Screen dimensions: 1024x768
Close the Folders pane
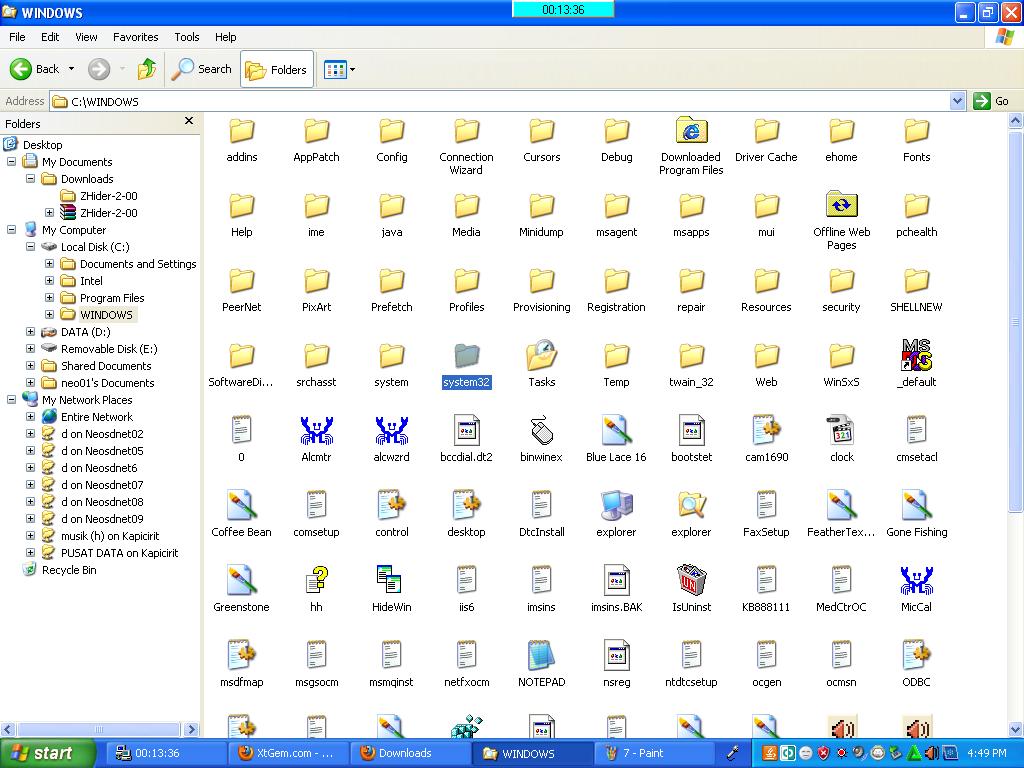click(x=189, y=121)
